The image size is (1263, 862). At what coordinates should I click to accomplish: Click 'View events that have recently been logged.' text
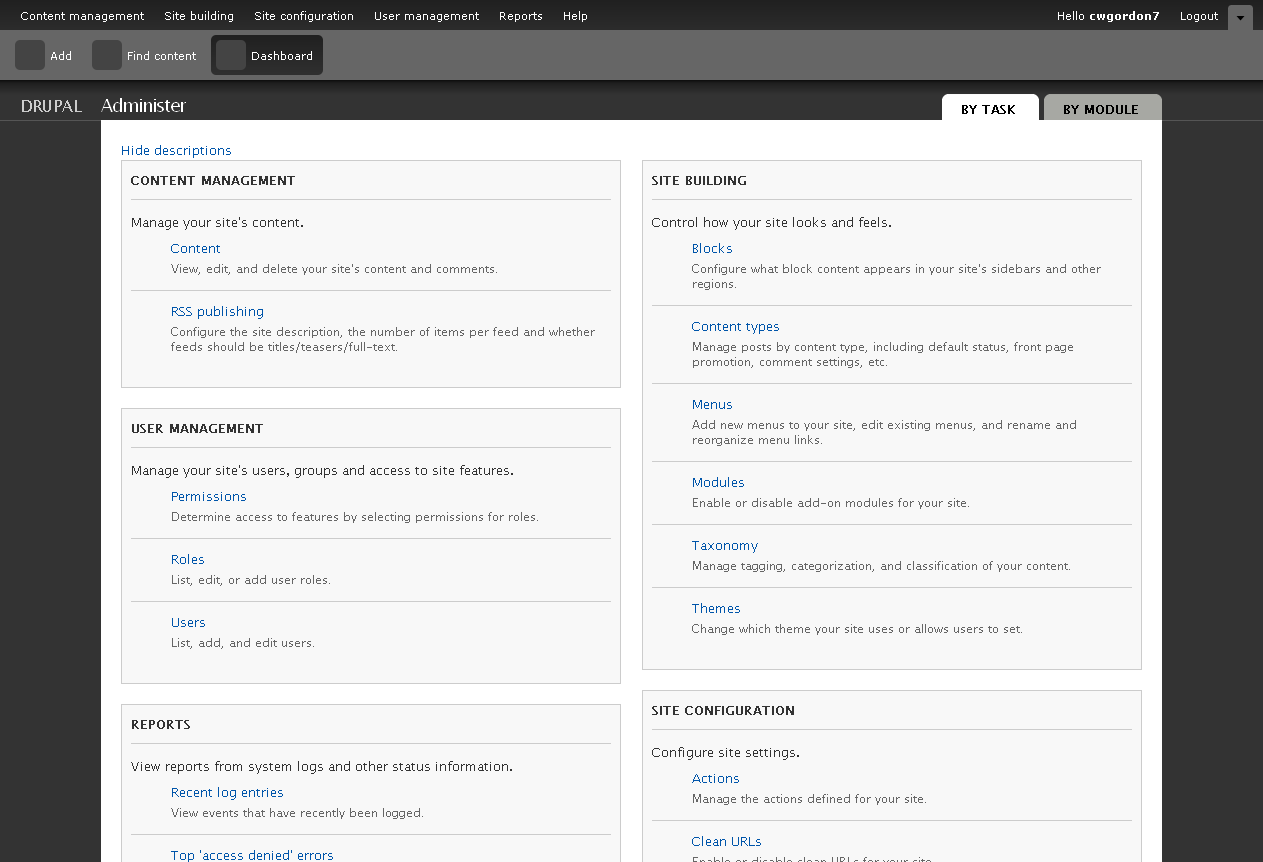tap(297, 813)
